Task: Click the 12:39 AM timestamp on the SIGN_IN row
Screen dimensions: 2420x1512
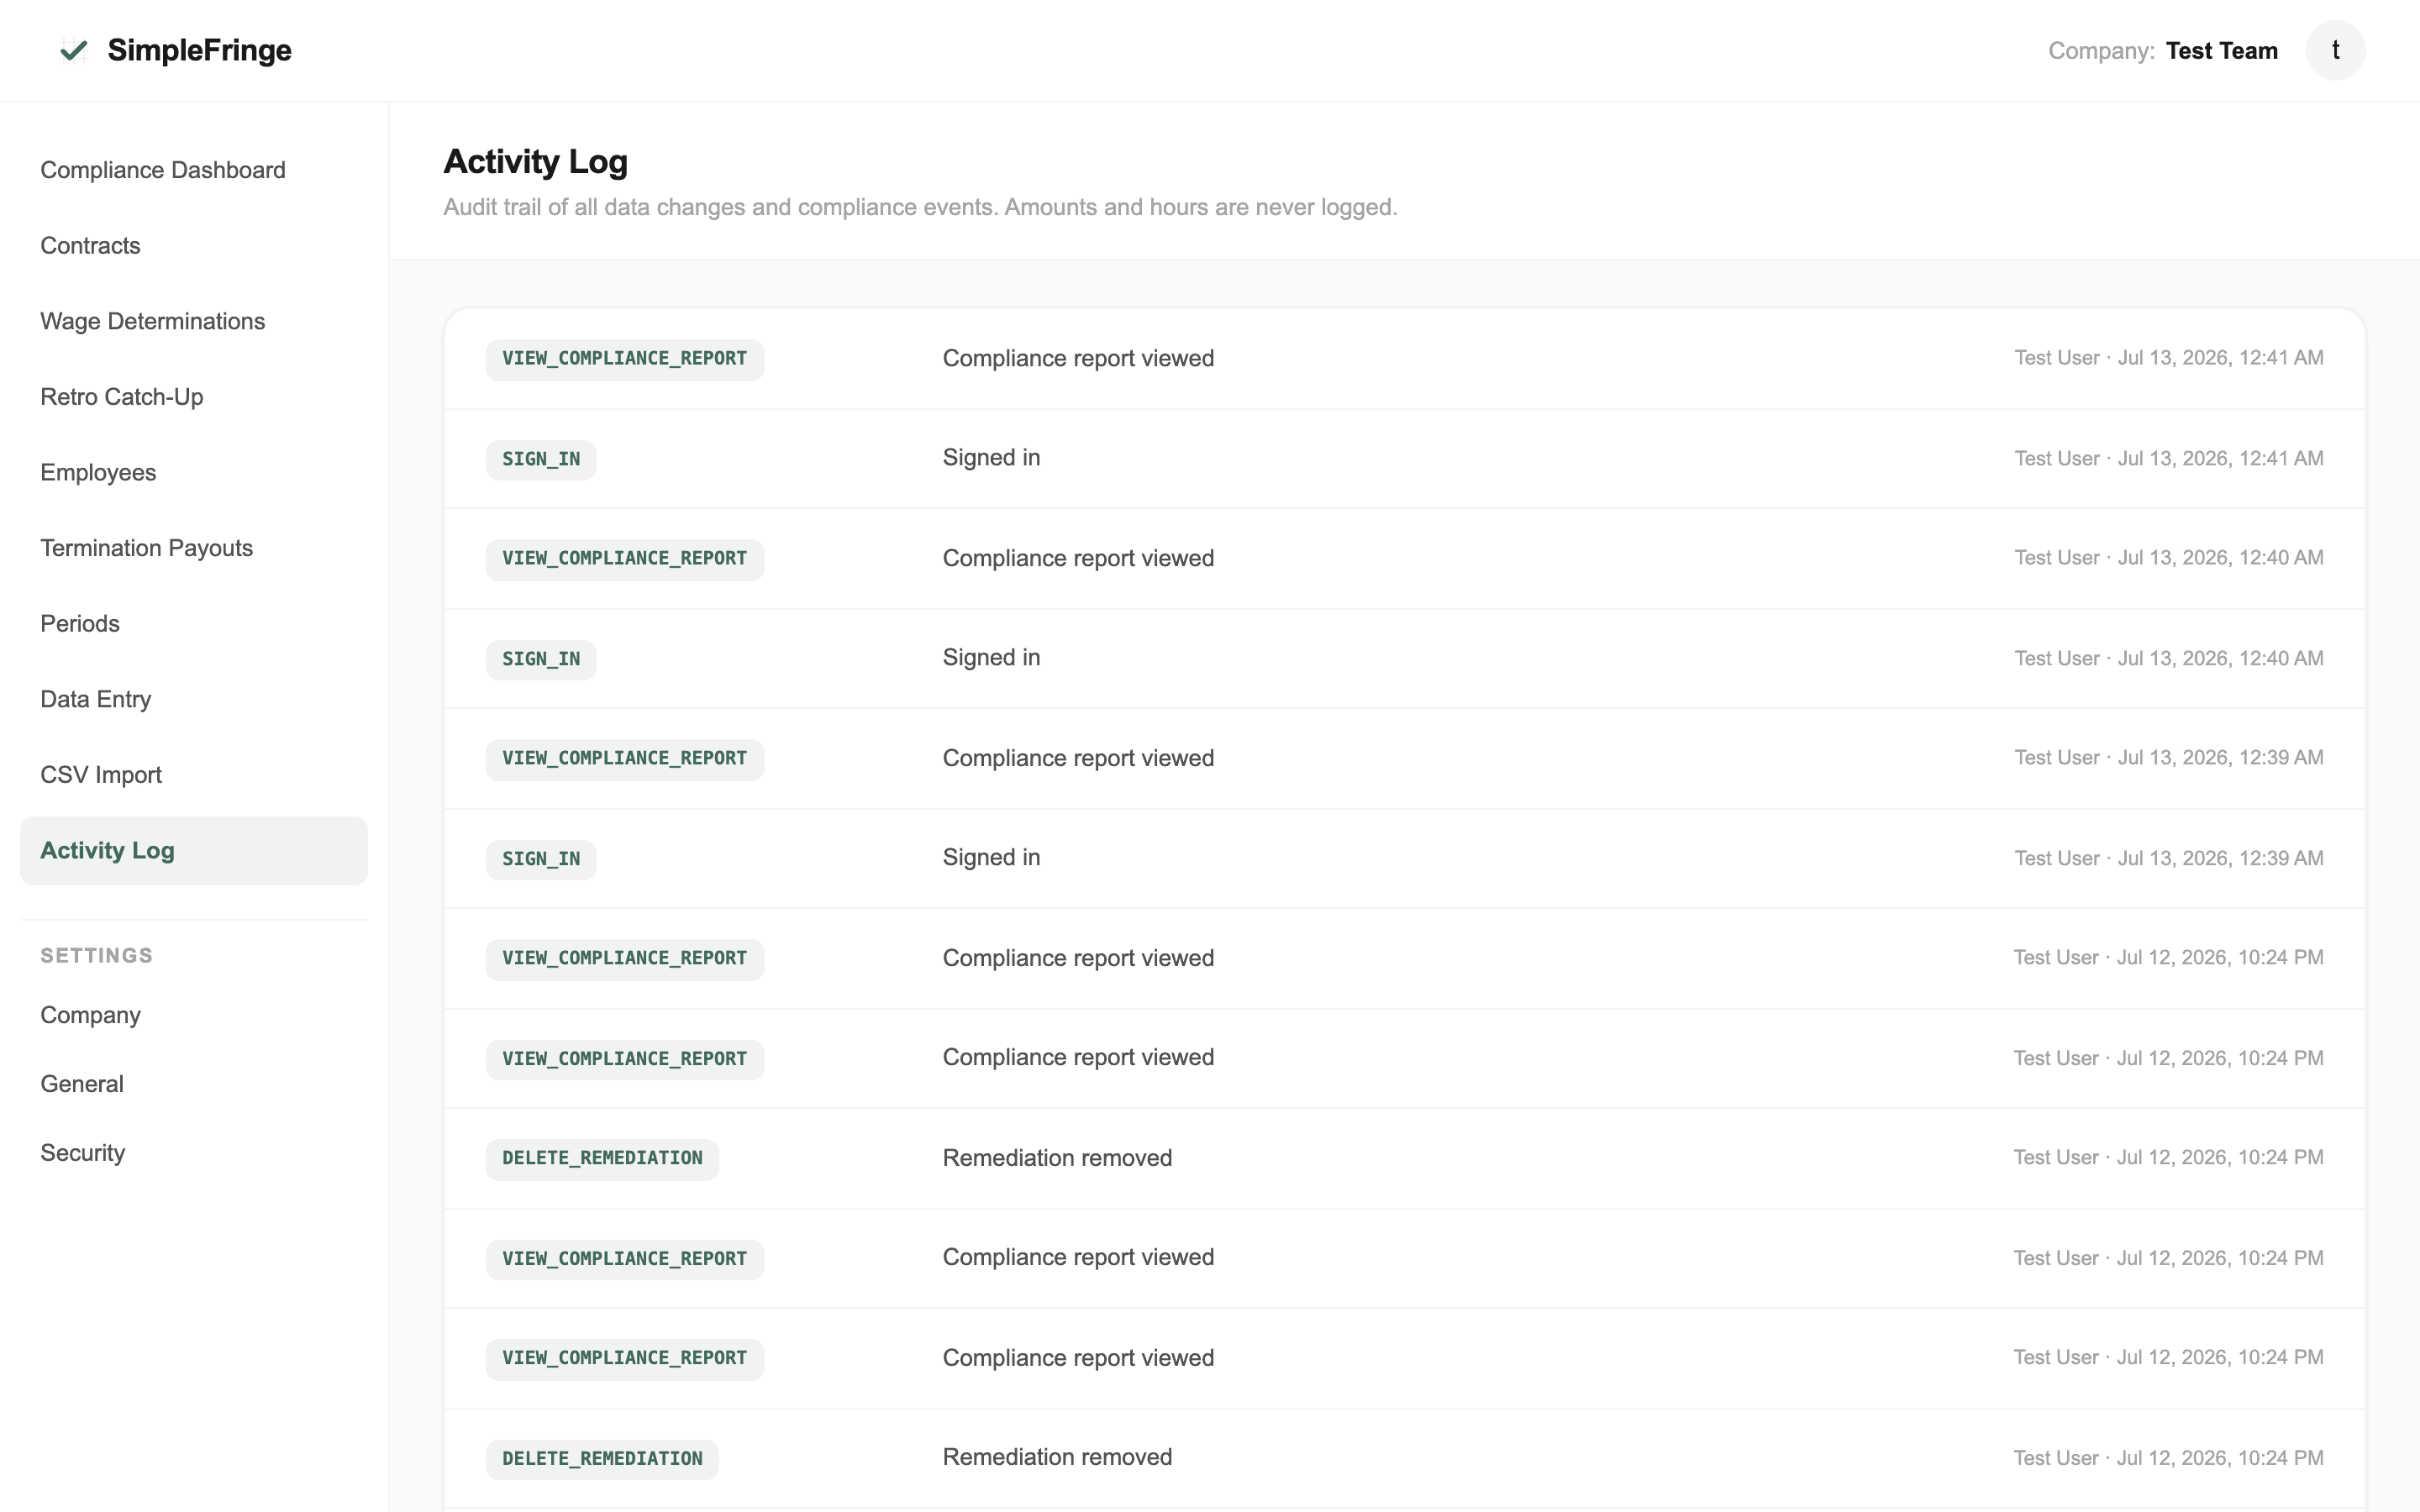Action: click(2168, 858)
